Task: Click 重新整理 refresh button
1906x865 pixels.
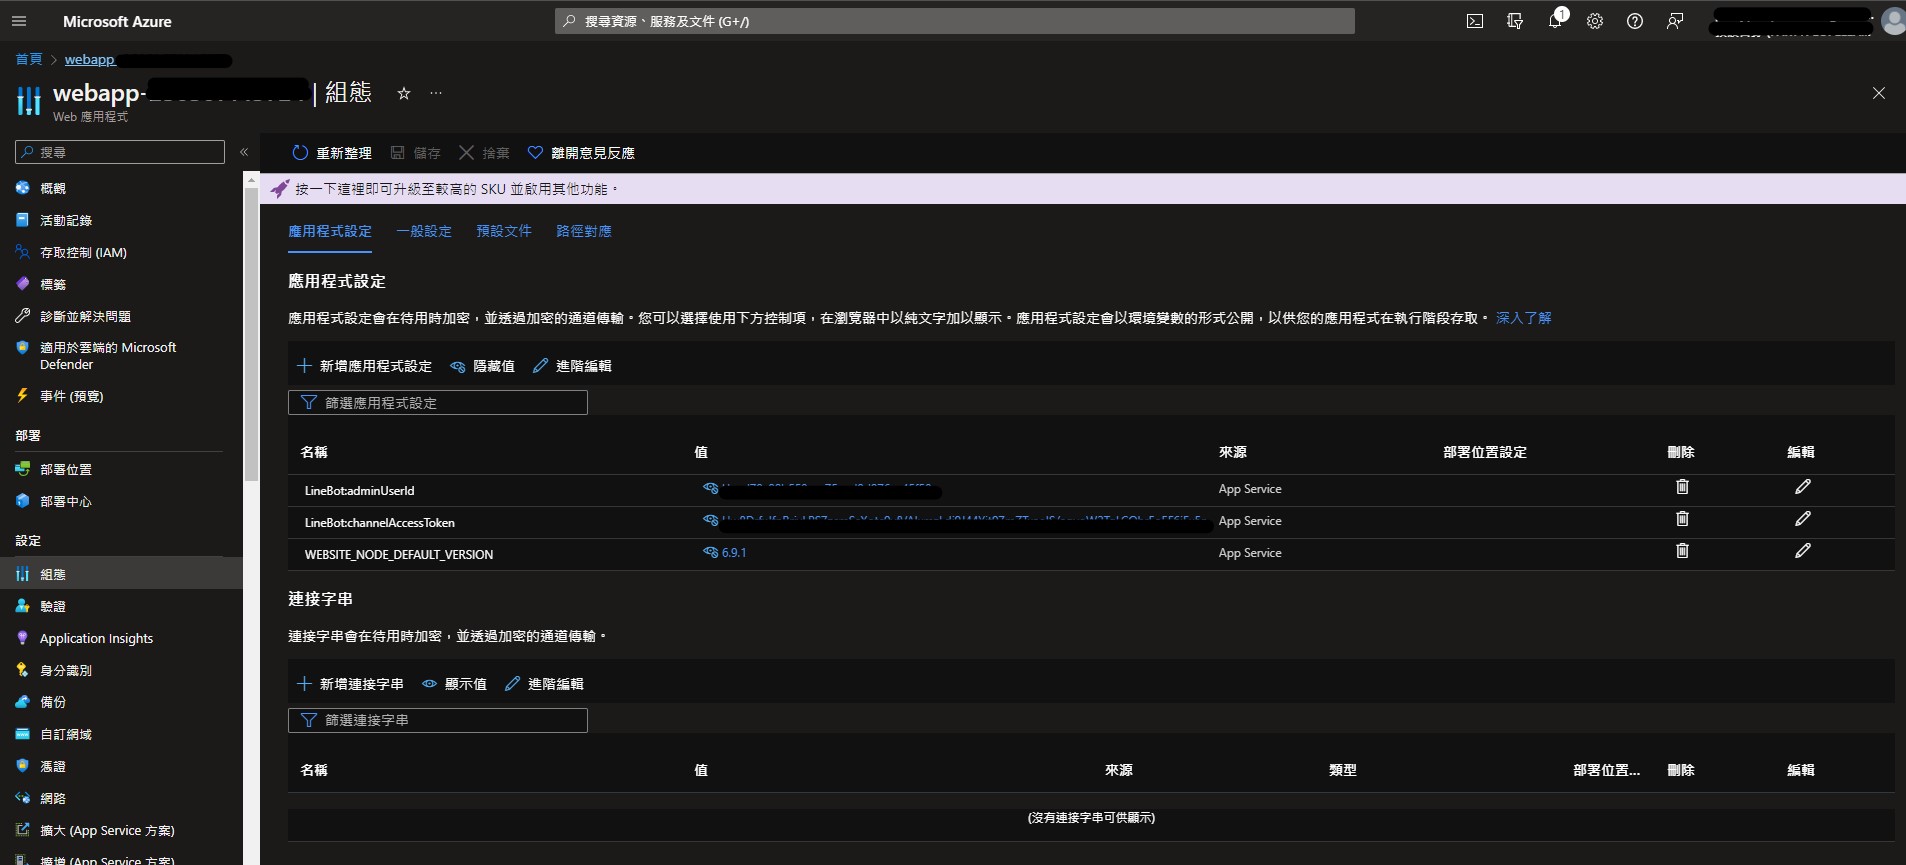Action: tap(331, 153)
